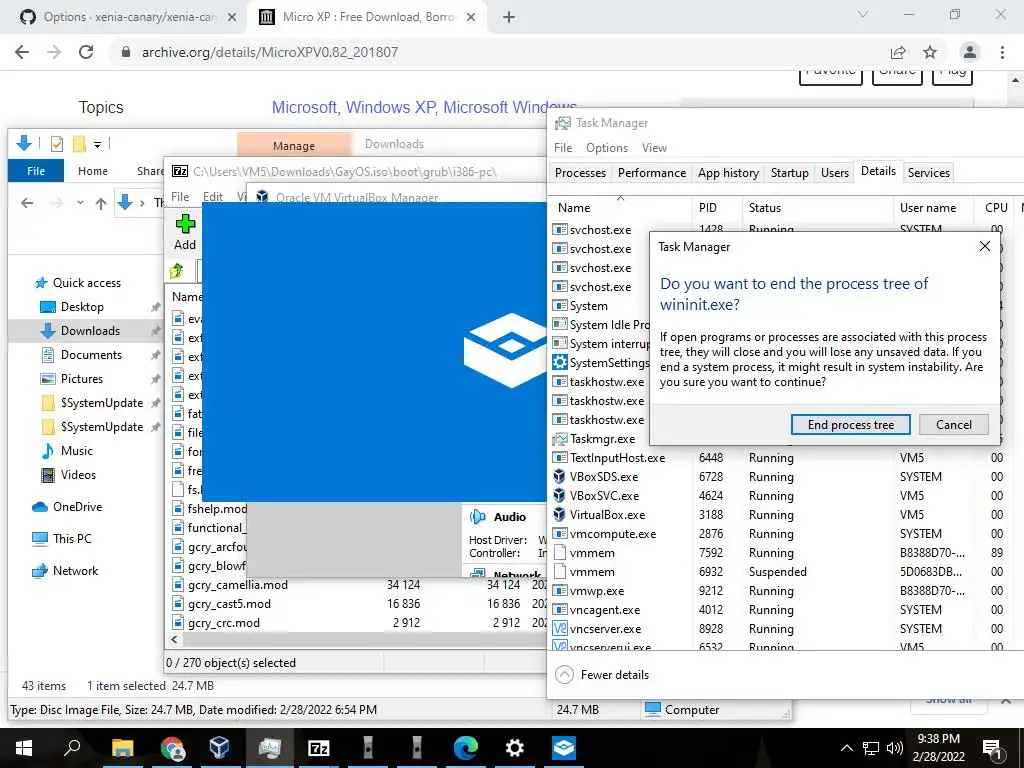Select Downloads in Explorer navigation pane
Viewport: 1024px width, 768px height.
click(x=90, y=331)
